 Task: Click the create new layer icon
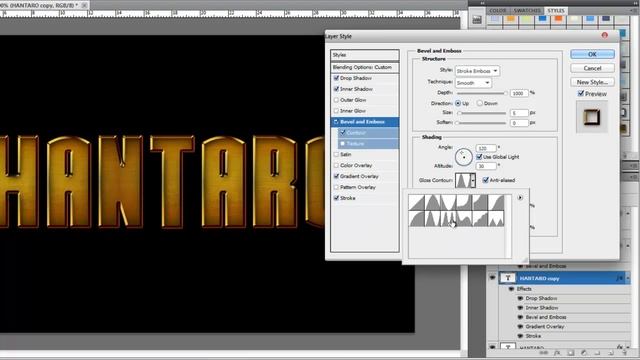pyautogui.click(x=611, y=353)
